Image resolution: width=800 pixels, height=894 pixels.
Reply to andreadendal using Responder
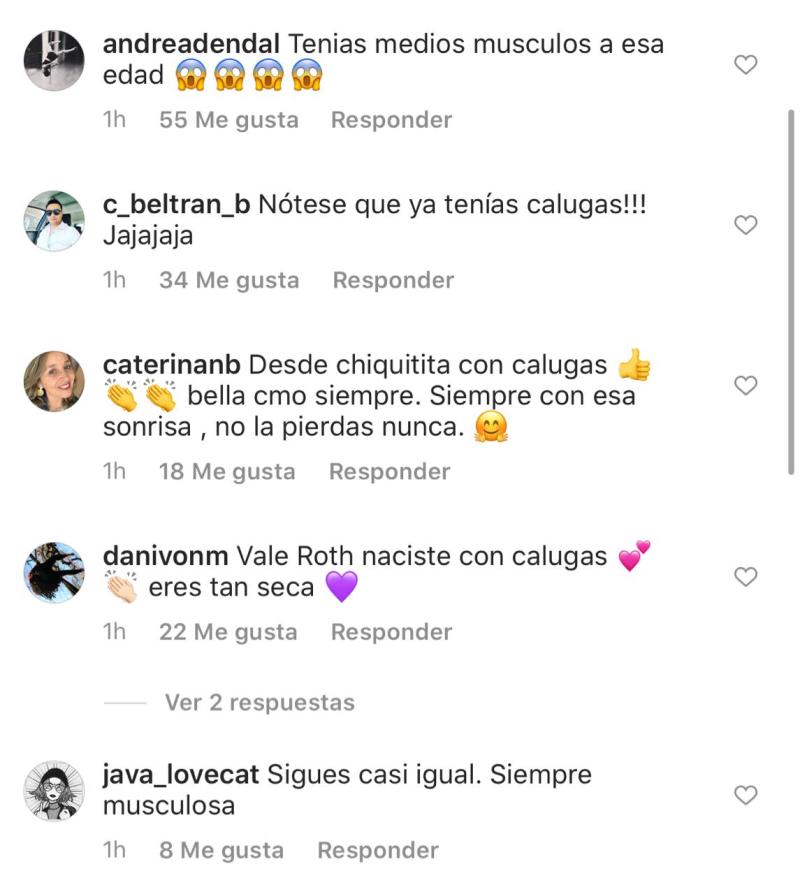(x=392, y=120)
